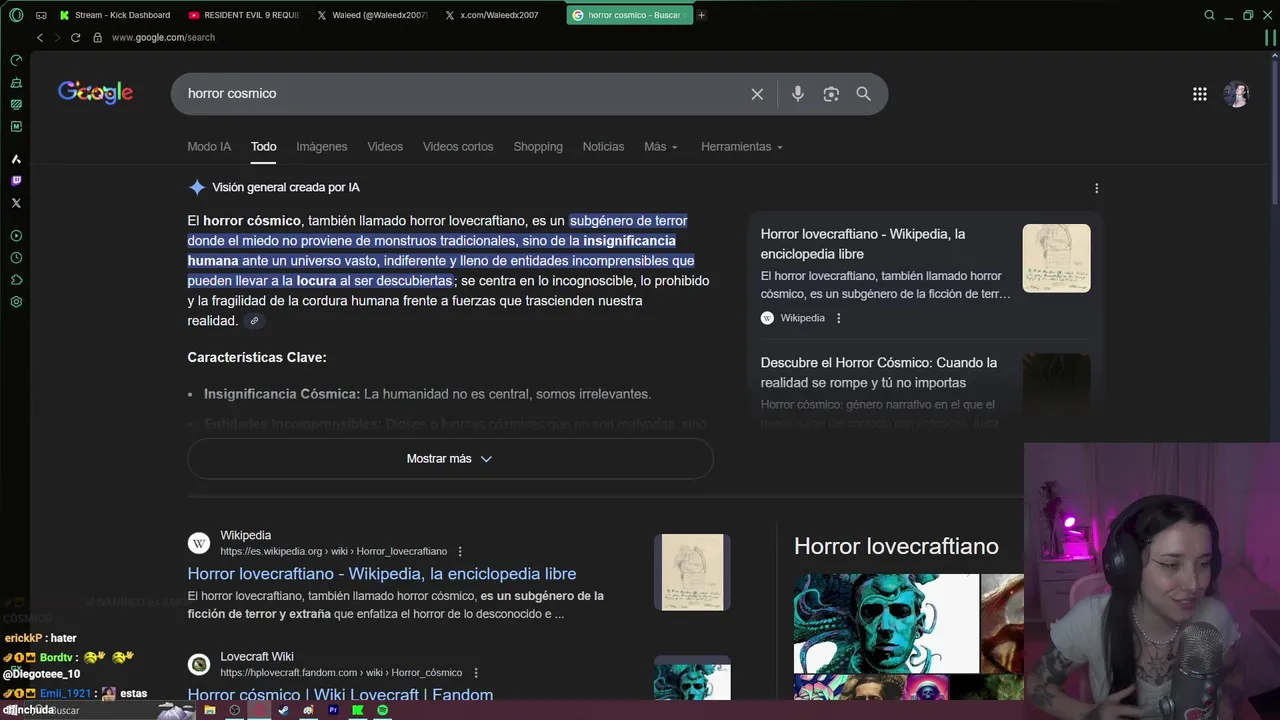Switch to the 'Stream - Kick Dashboard' tab
The height and width of the screenshot is (720, 1280).
(116, 15)
